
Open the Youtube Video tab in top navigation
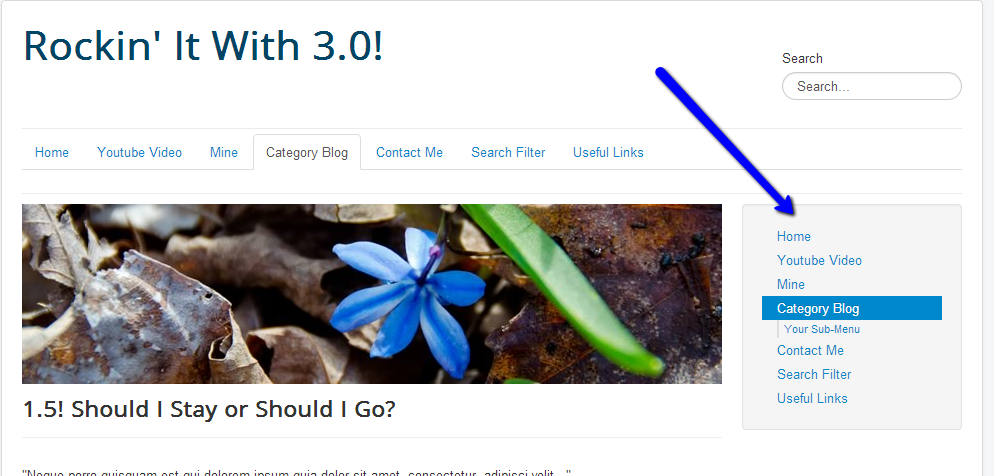click(x=139, y=153)
